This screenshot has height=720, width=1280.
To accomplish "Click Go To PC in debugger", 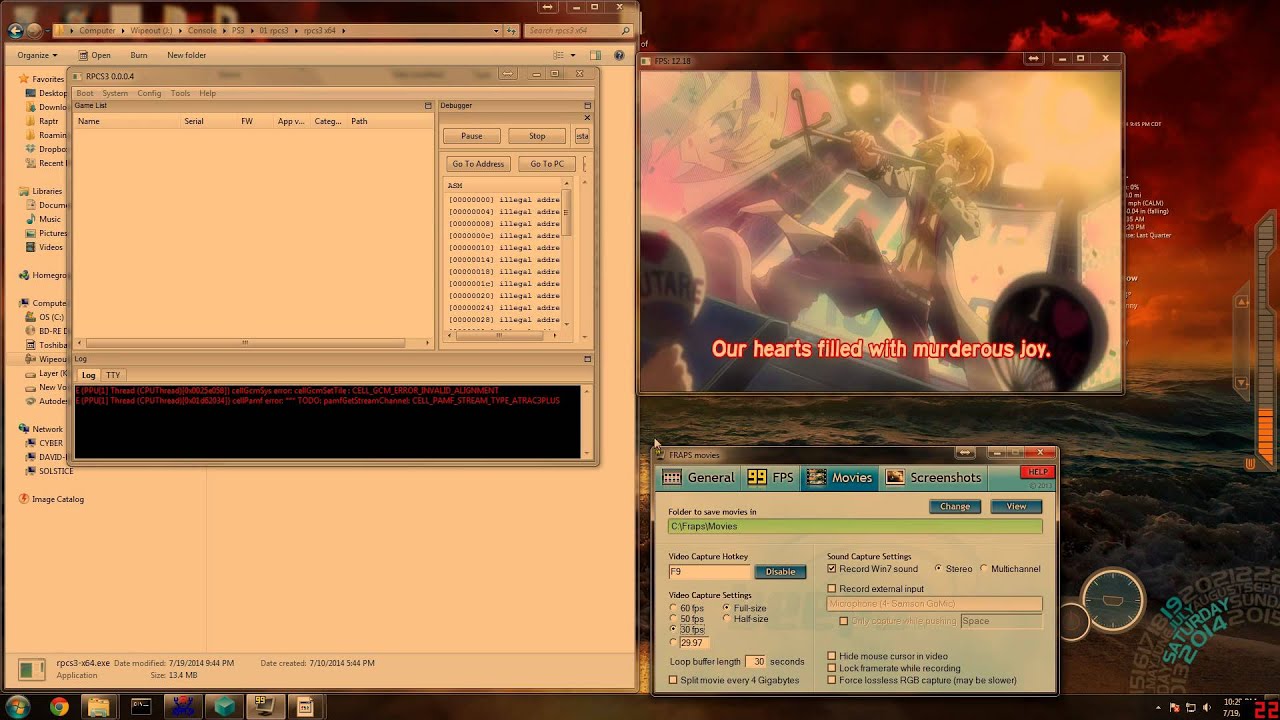I will coord(547,164).
